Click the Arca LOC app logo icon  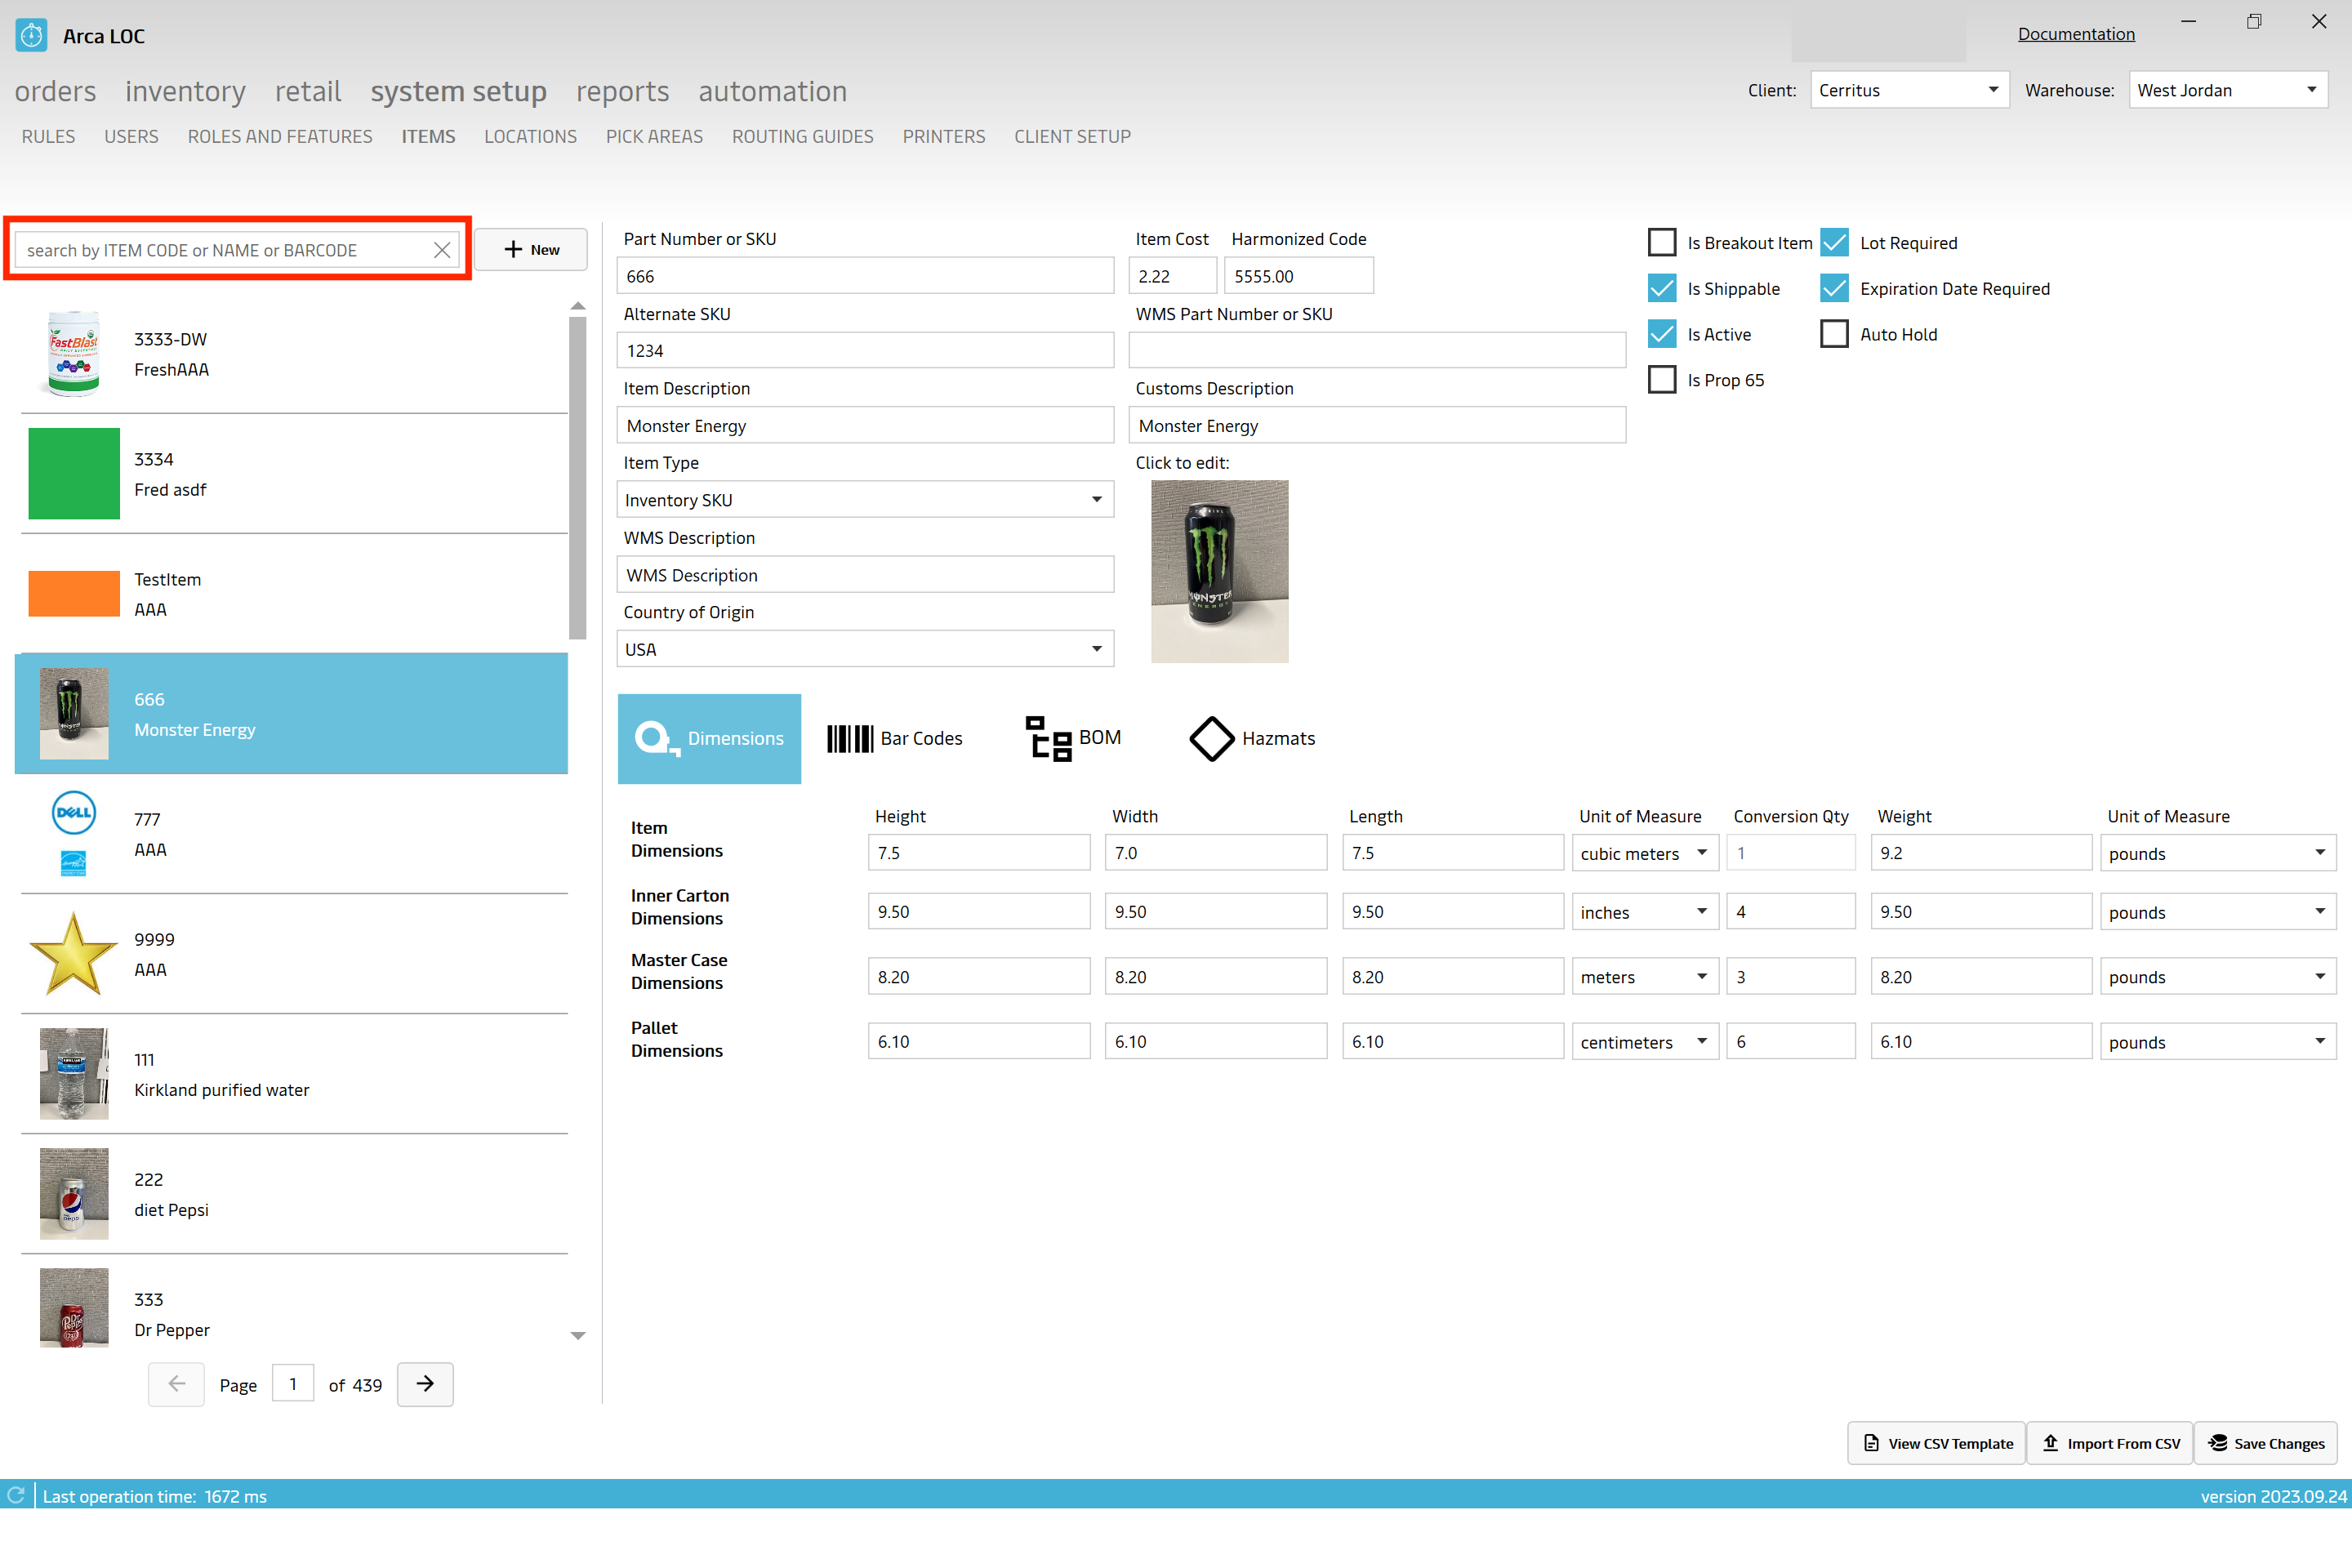tap(32, 35)
